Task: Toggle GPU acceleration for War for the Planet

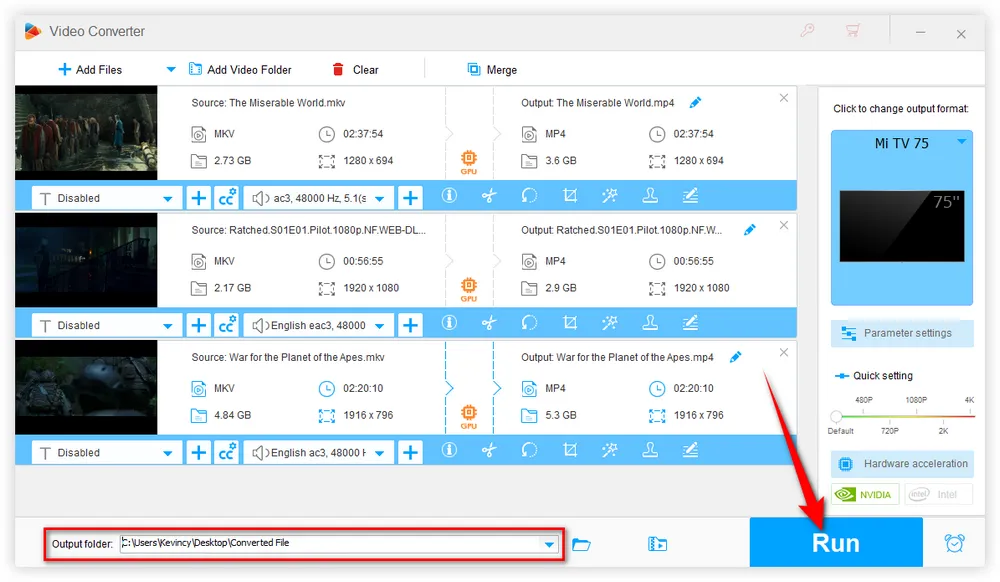Action: pos(469,416)
